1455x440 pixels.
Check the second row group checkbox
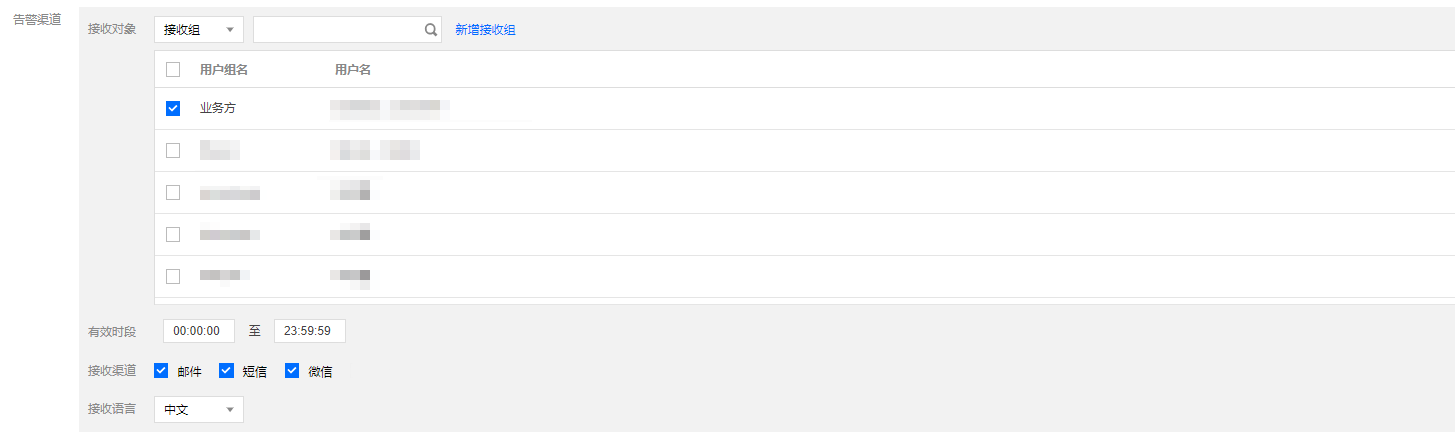pos(173,150)
